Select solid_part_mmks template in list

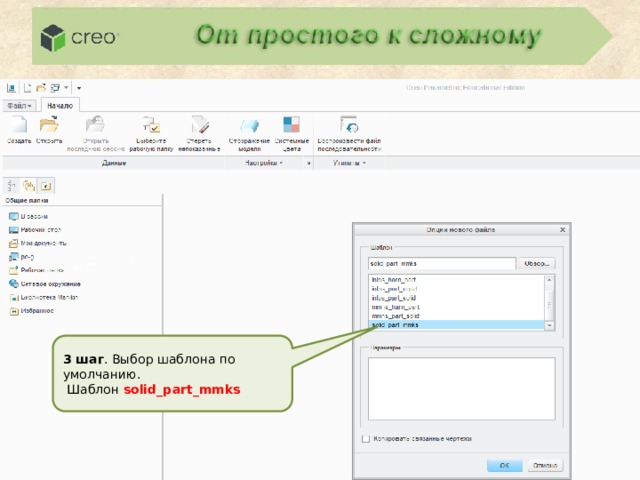[x=456, y=325]
